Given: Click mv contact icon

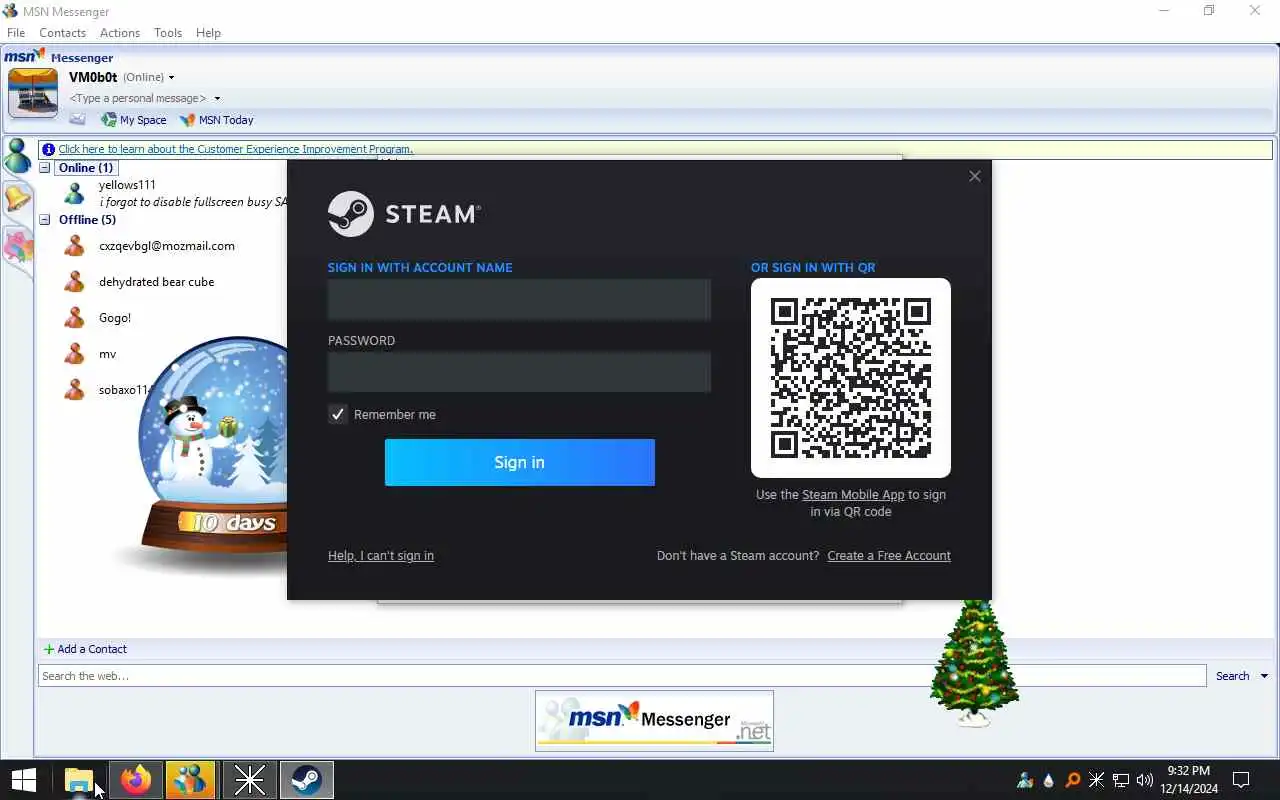Looking at the screenshot, I should [x=74, y=354].
